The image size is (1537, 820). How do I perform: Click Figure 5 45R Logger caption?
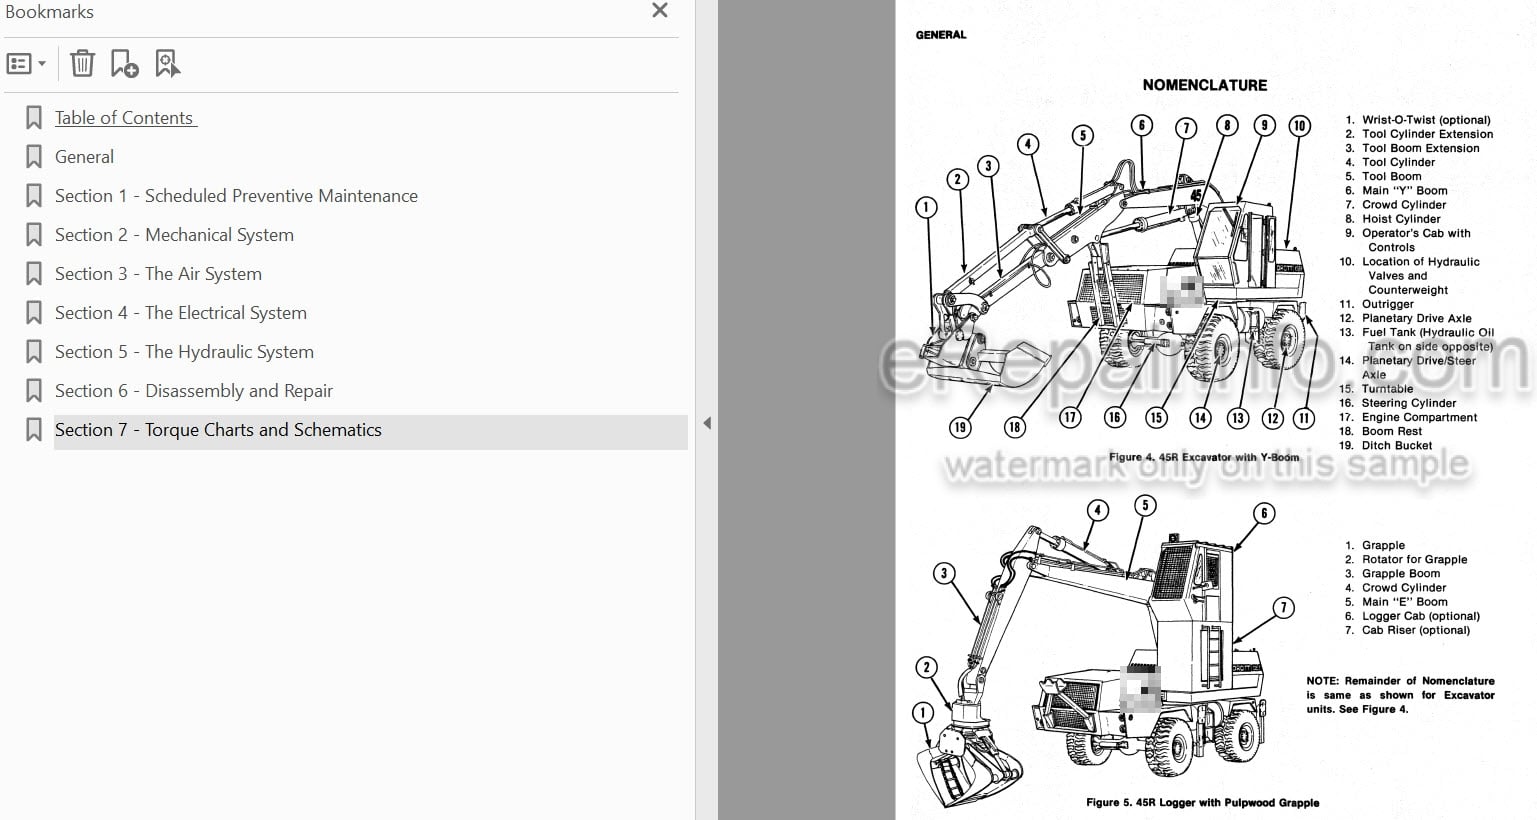pyautogui.click(x=1202, y=802)
